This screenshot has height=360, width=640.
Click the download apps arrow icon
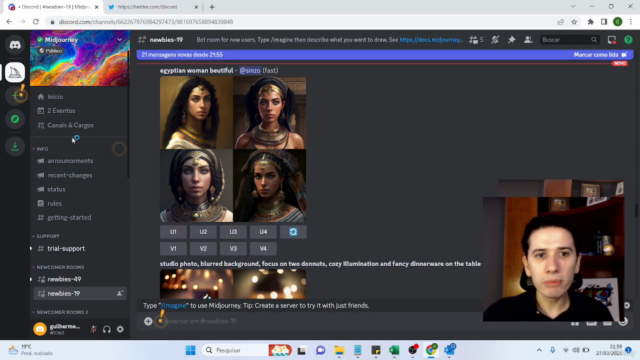tap(15, 146)
